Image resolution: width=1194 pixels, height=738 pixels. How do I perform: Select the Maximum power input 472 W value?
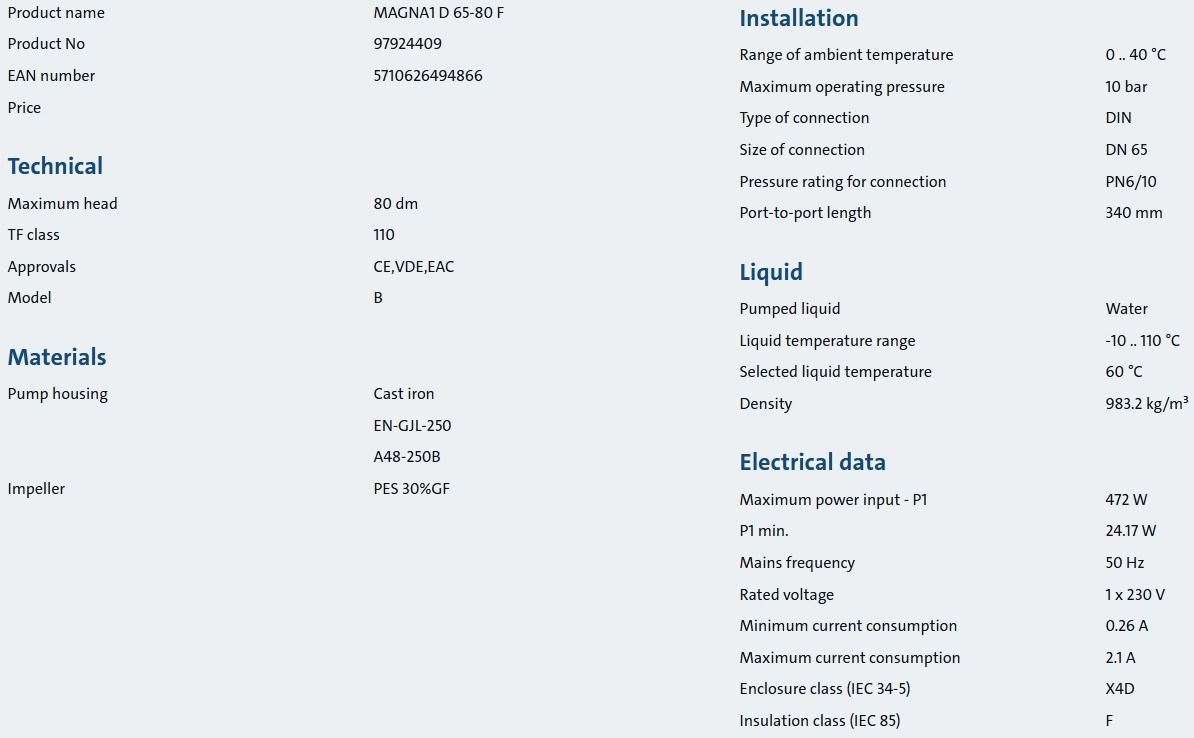pos(1126,500)
